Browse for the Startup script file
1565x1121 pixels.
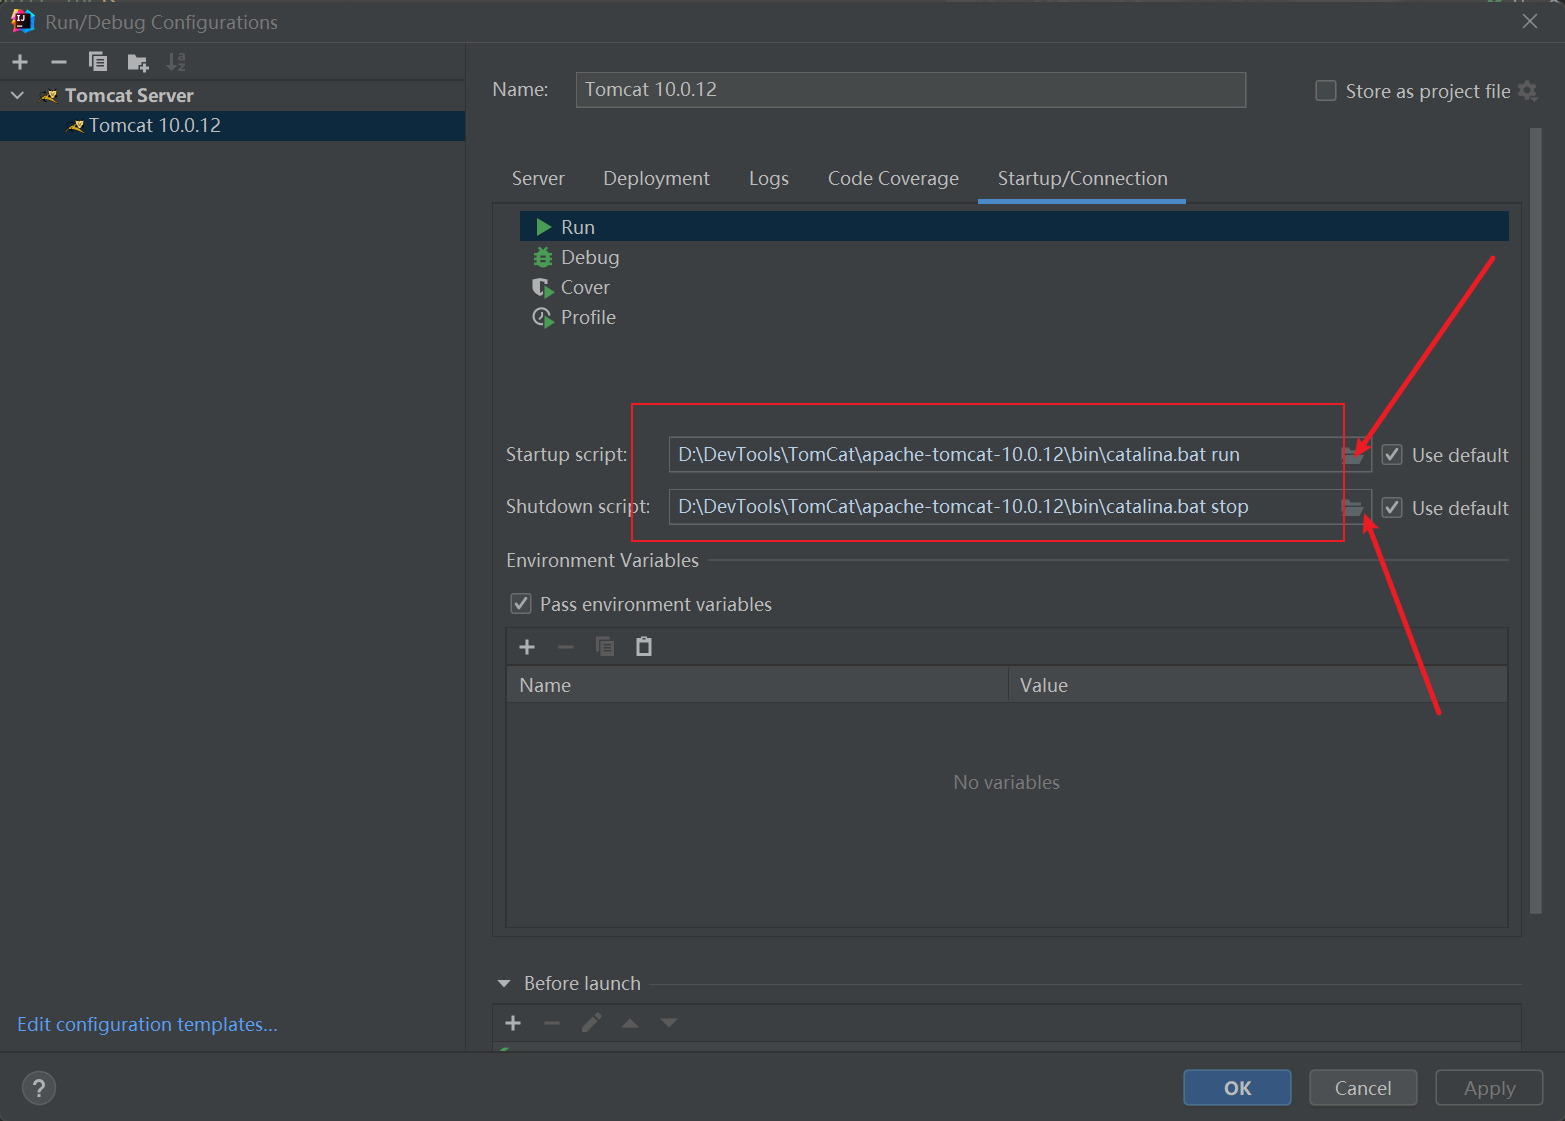point(1352,455)
